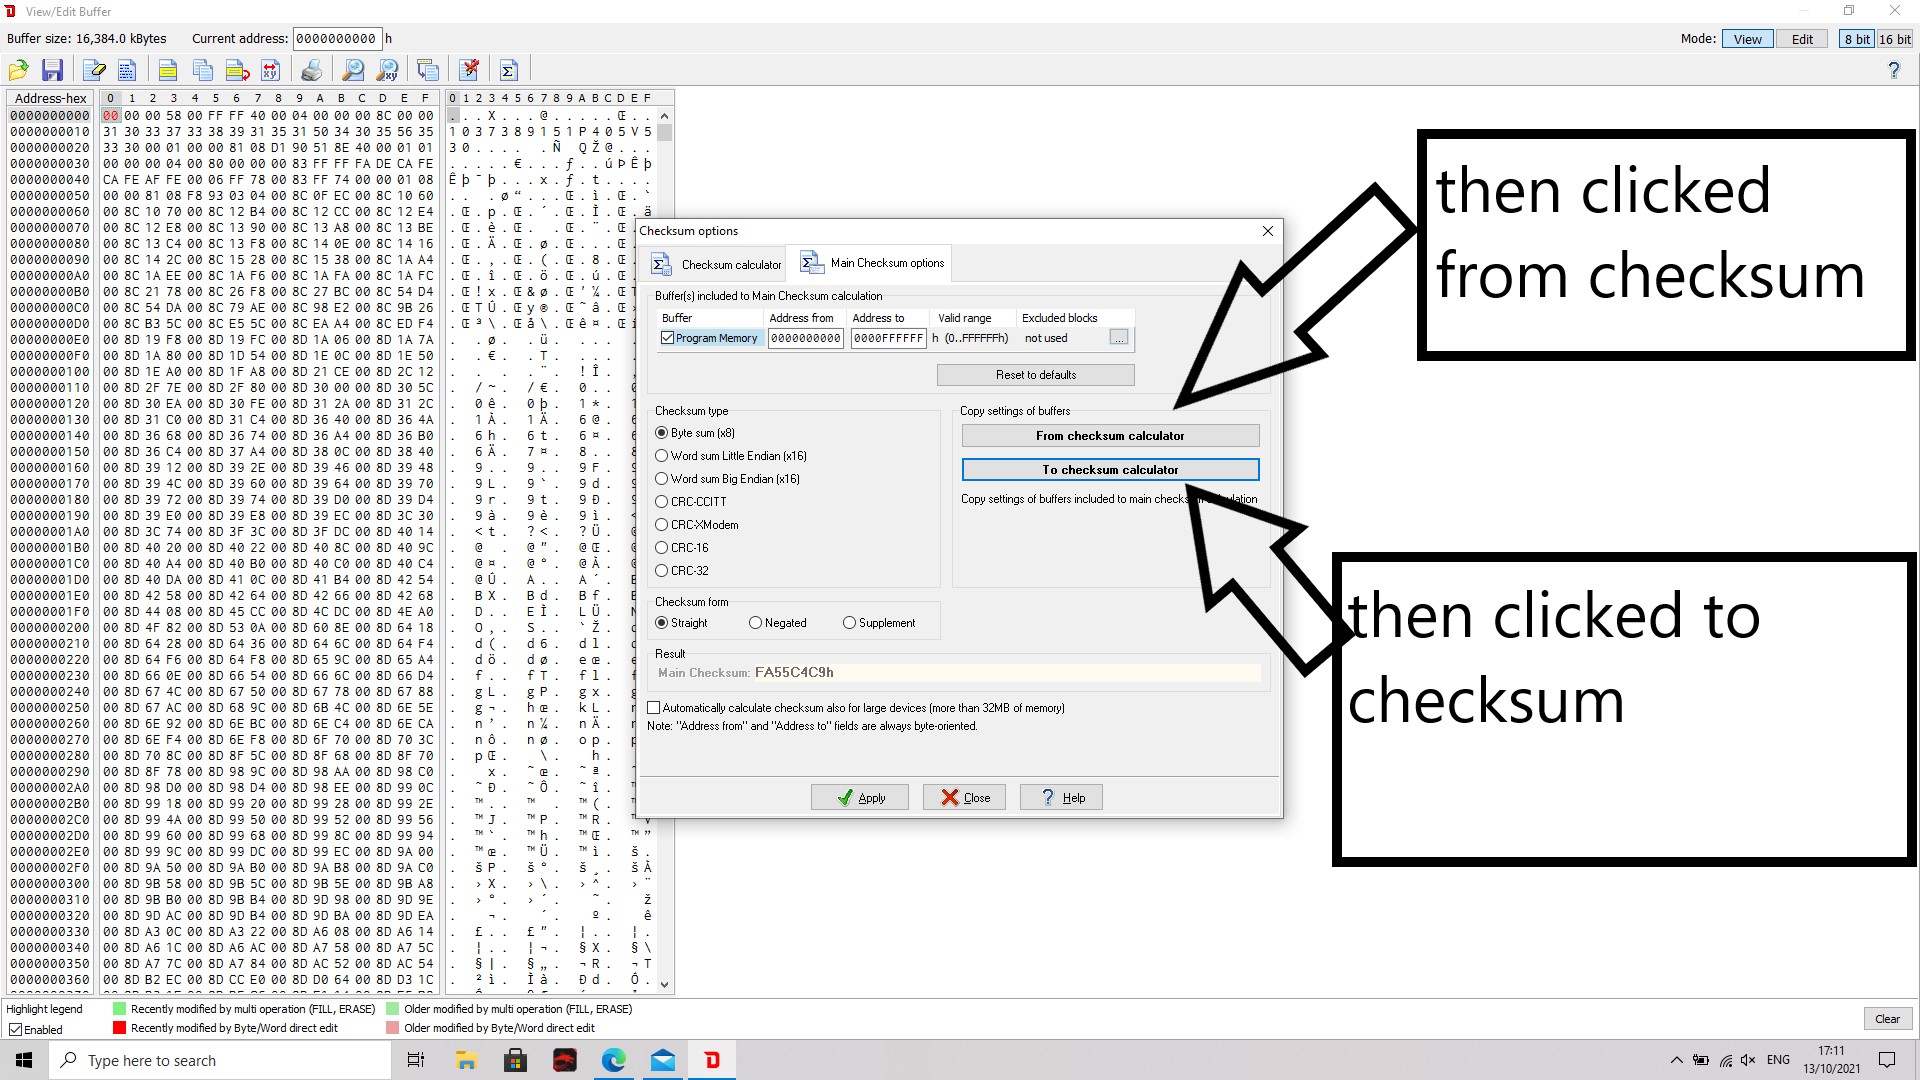
Task: Click the Find and replace xy magnifier icon
Action: click(387, 70)
